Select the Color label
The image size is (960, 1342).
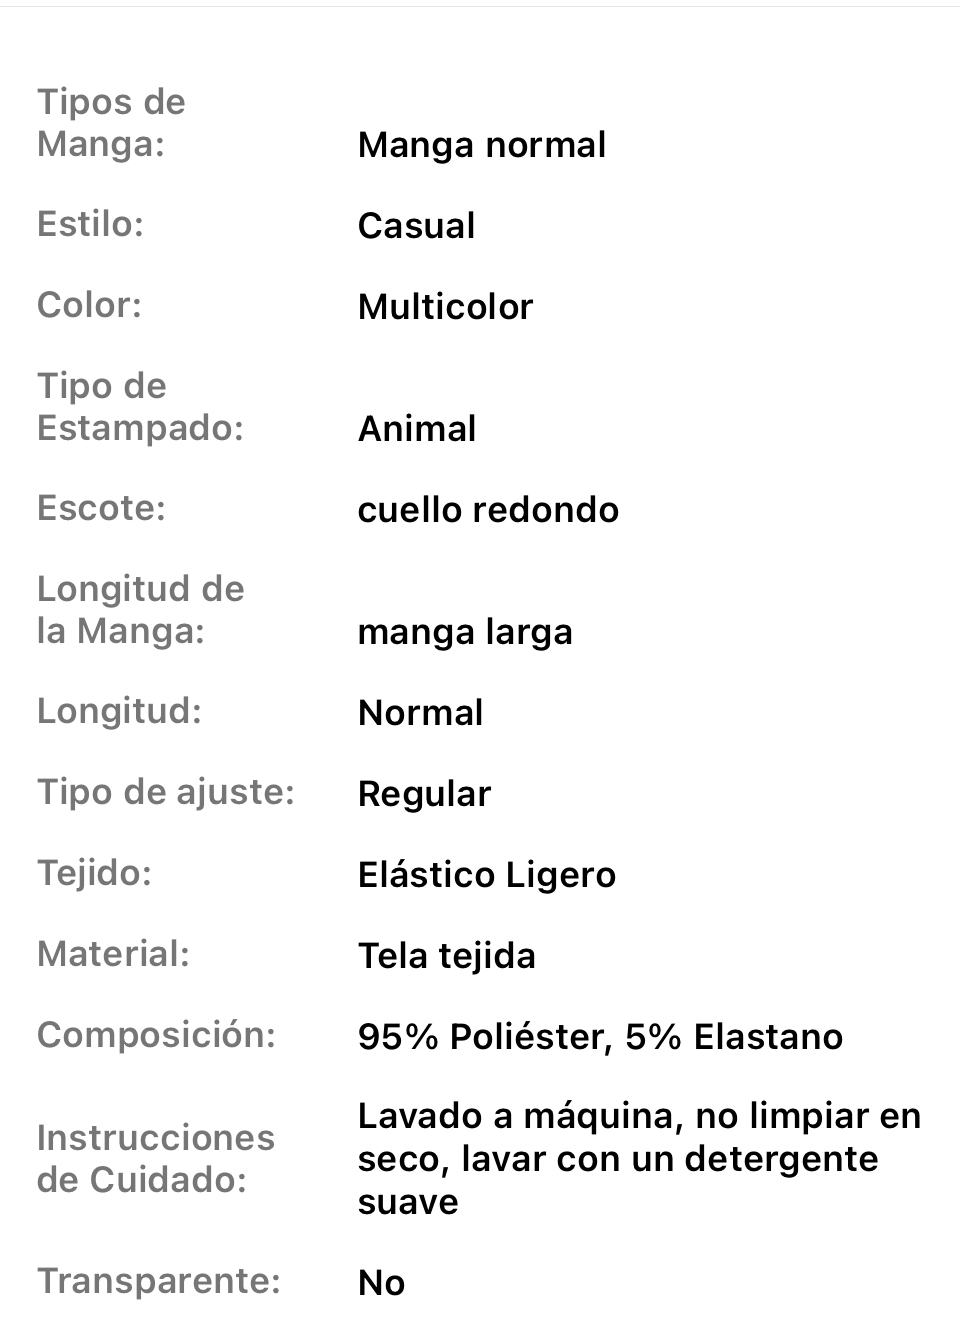tap(89, 305)
